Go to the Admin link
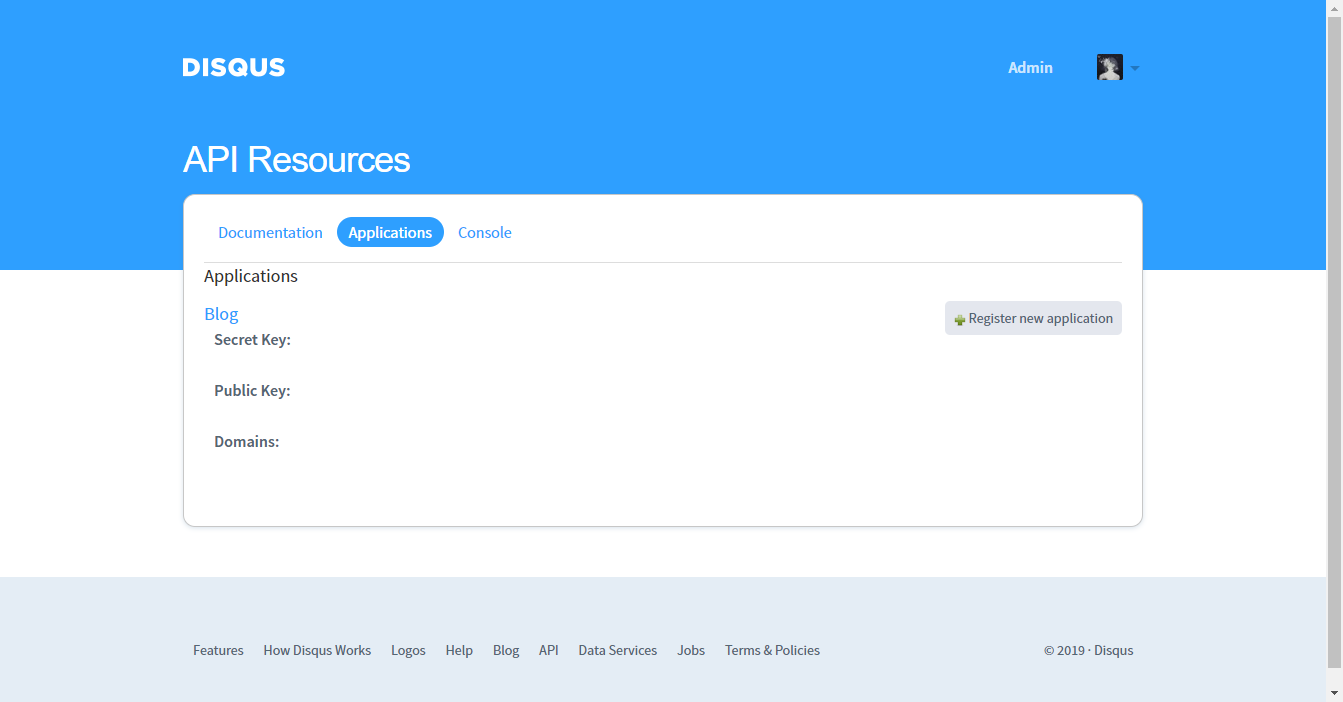Image resolution: width=1343 pixels, height=702 pixels. [x=1030, y=67]
